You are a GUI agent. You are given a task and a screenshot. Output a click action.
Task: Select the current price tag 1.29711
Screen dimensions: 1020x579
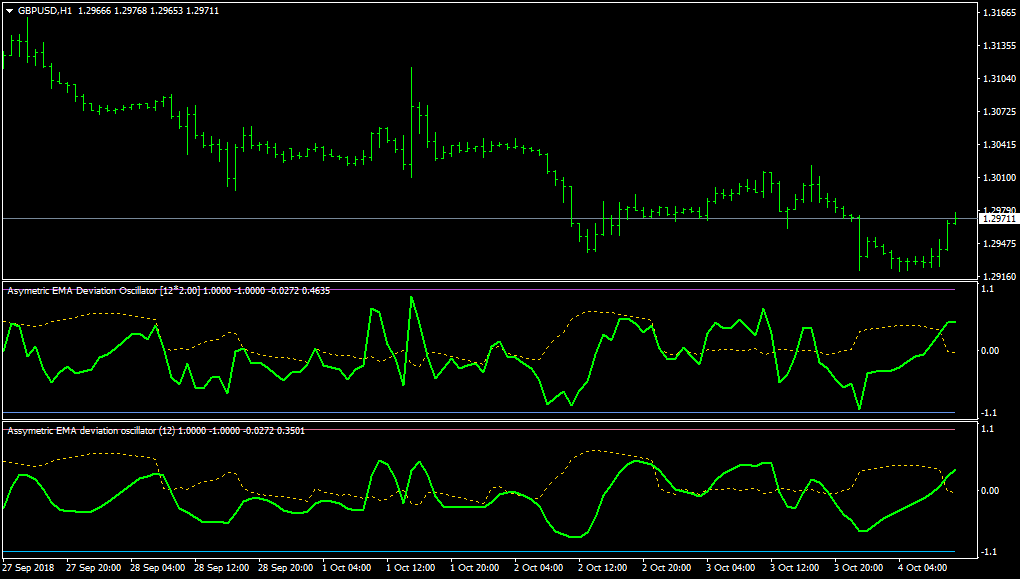pos(999,219)
